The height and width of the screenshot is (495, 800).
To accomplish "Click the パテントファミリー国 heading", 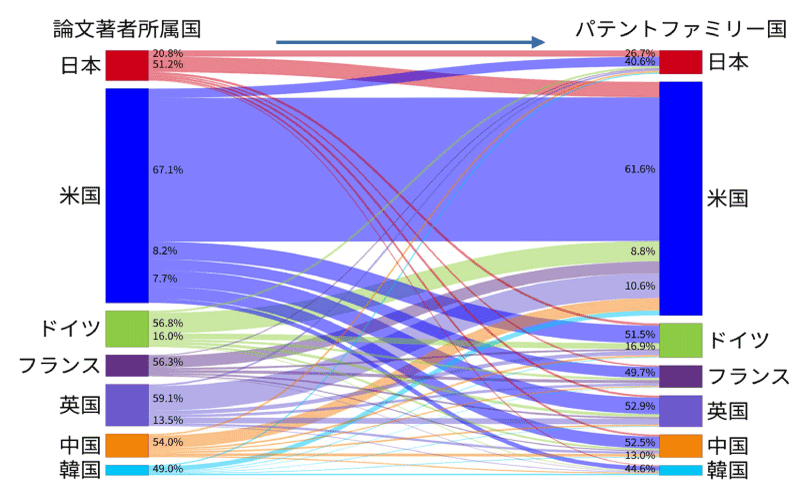I will (680, 28).
